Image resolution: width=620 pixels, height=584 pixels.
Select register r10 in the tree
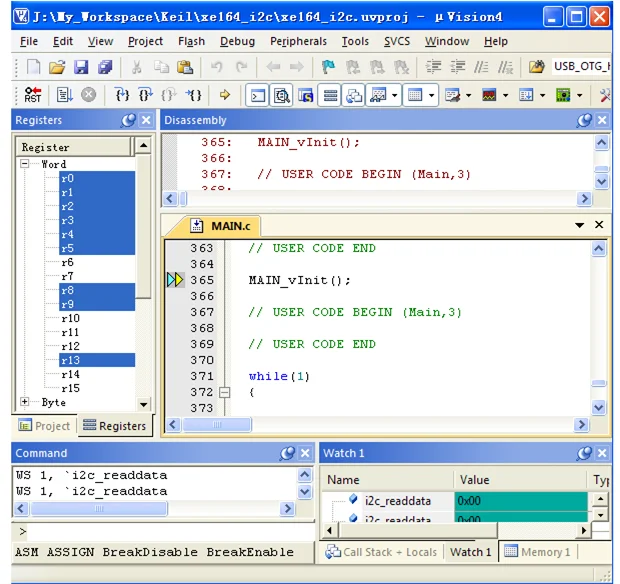tap(70, 318)
